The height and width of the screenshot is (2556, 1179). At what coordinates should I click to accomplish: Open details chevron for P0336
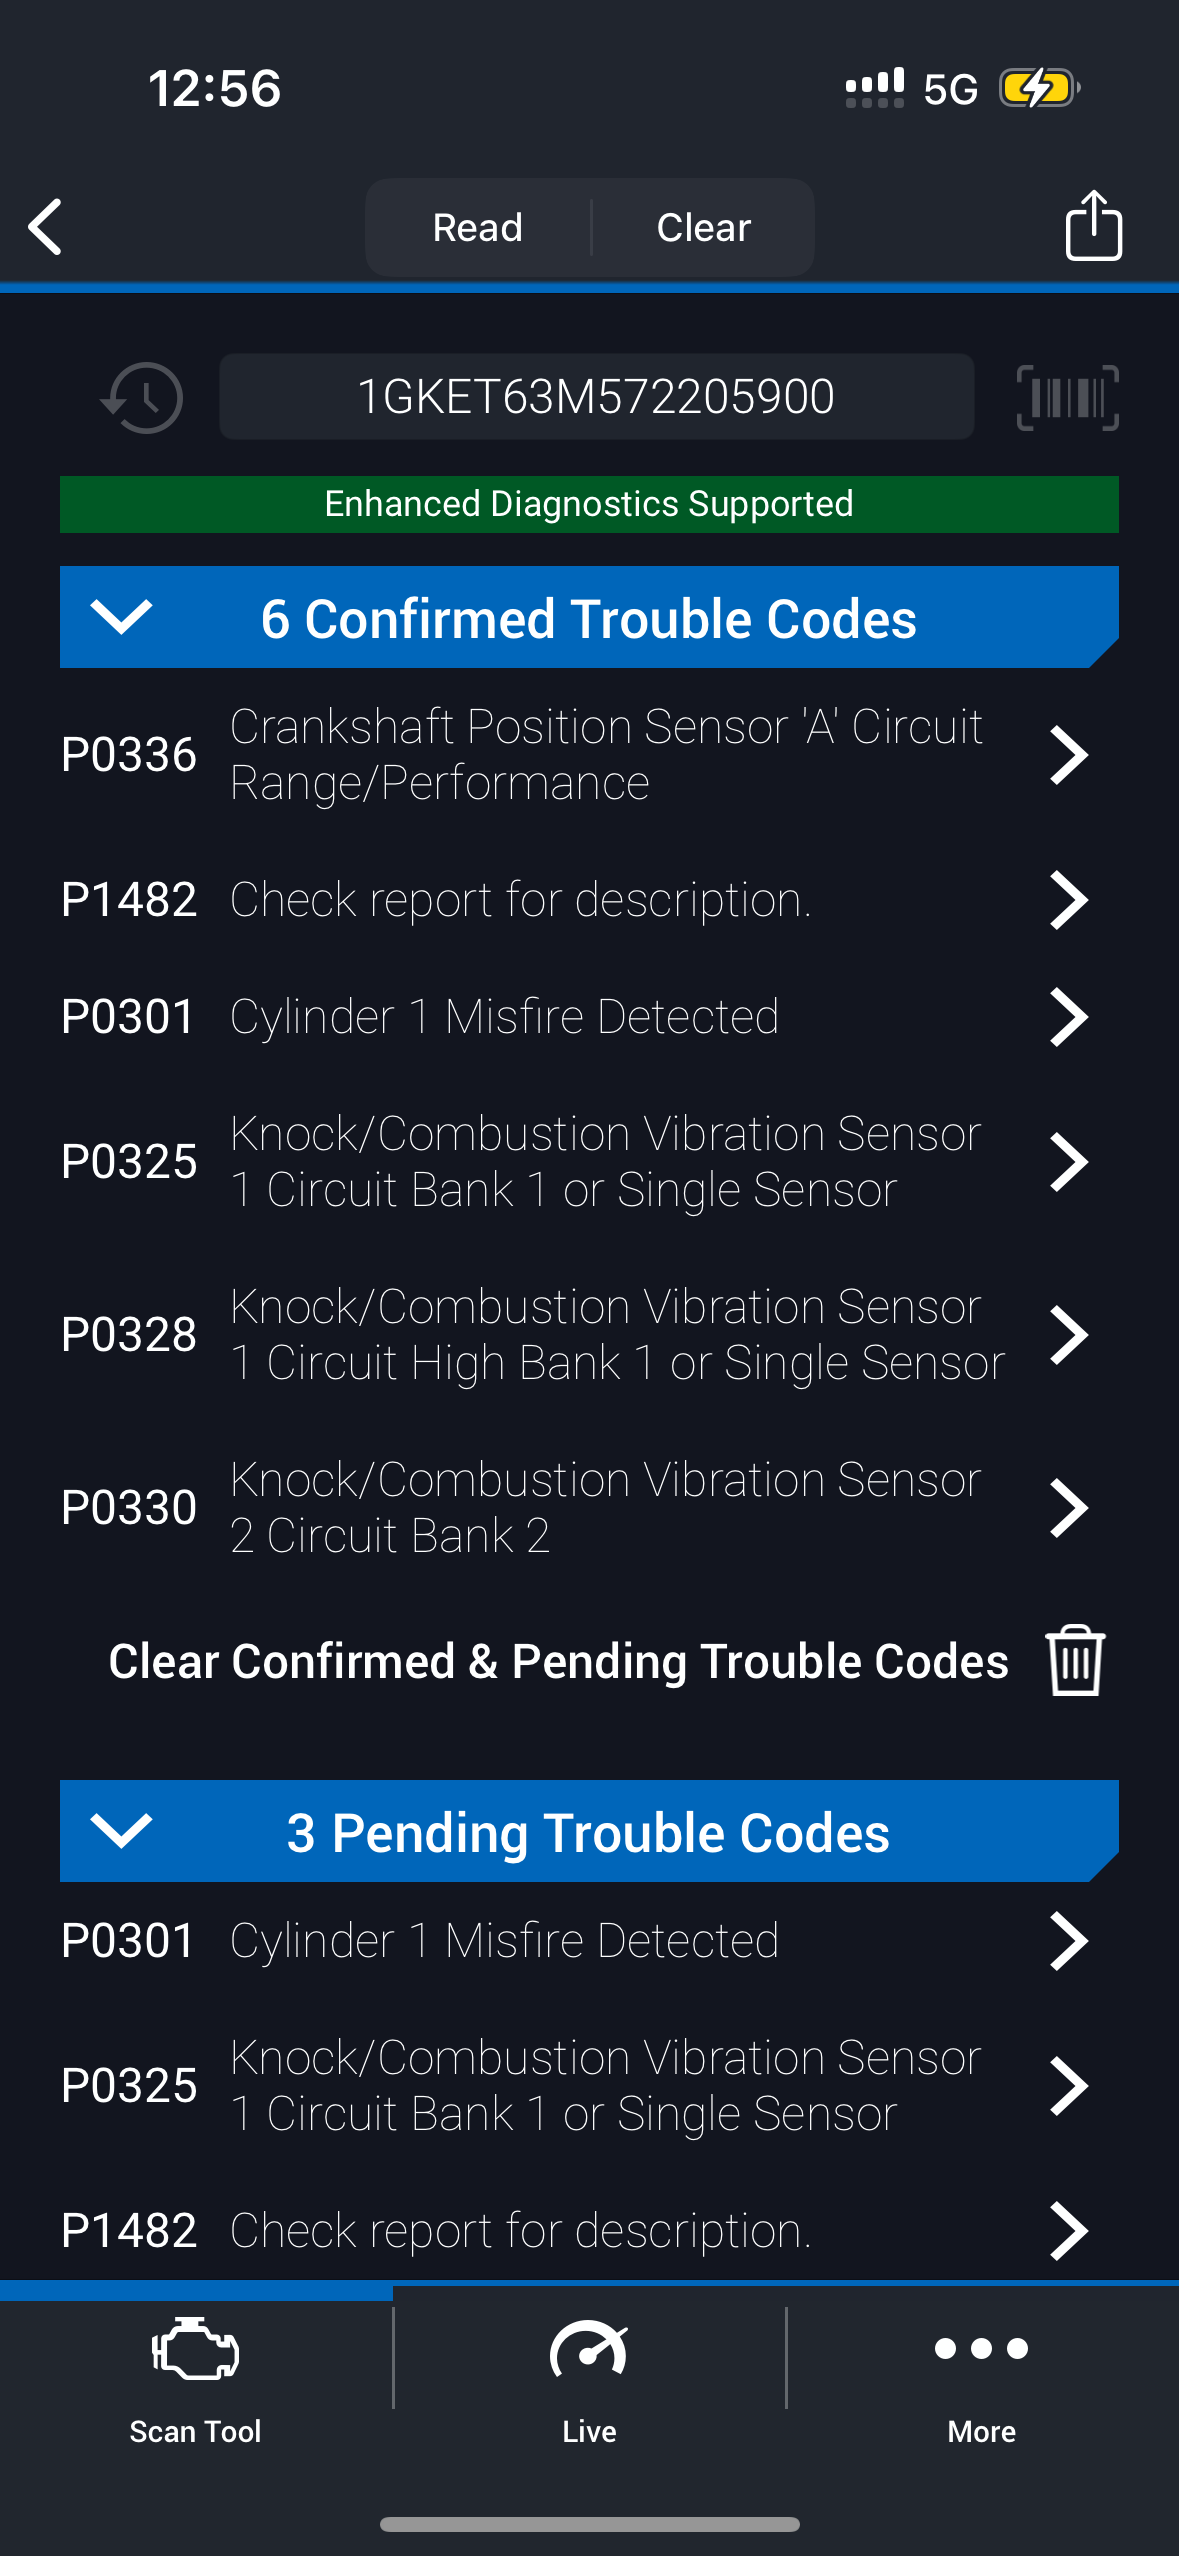pos(1068,755)
